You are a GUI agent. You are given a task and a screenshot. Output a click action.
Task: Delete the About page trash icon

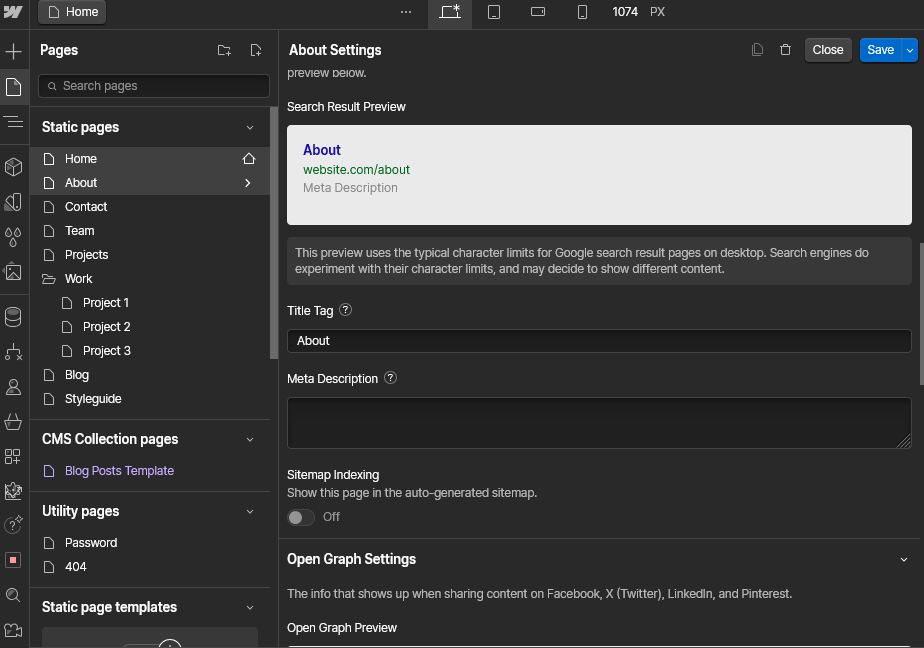point(786,50)
